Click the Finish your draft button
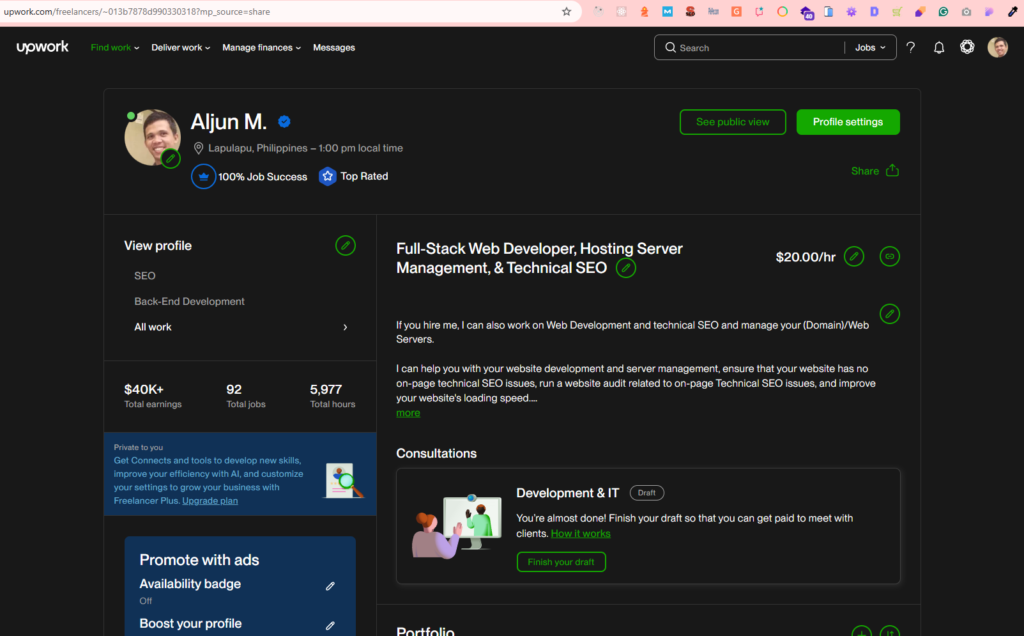The width and height of the screenshot is (1024, 636). (x=561, y=562)
